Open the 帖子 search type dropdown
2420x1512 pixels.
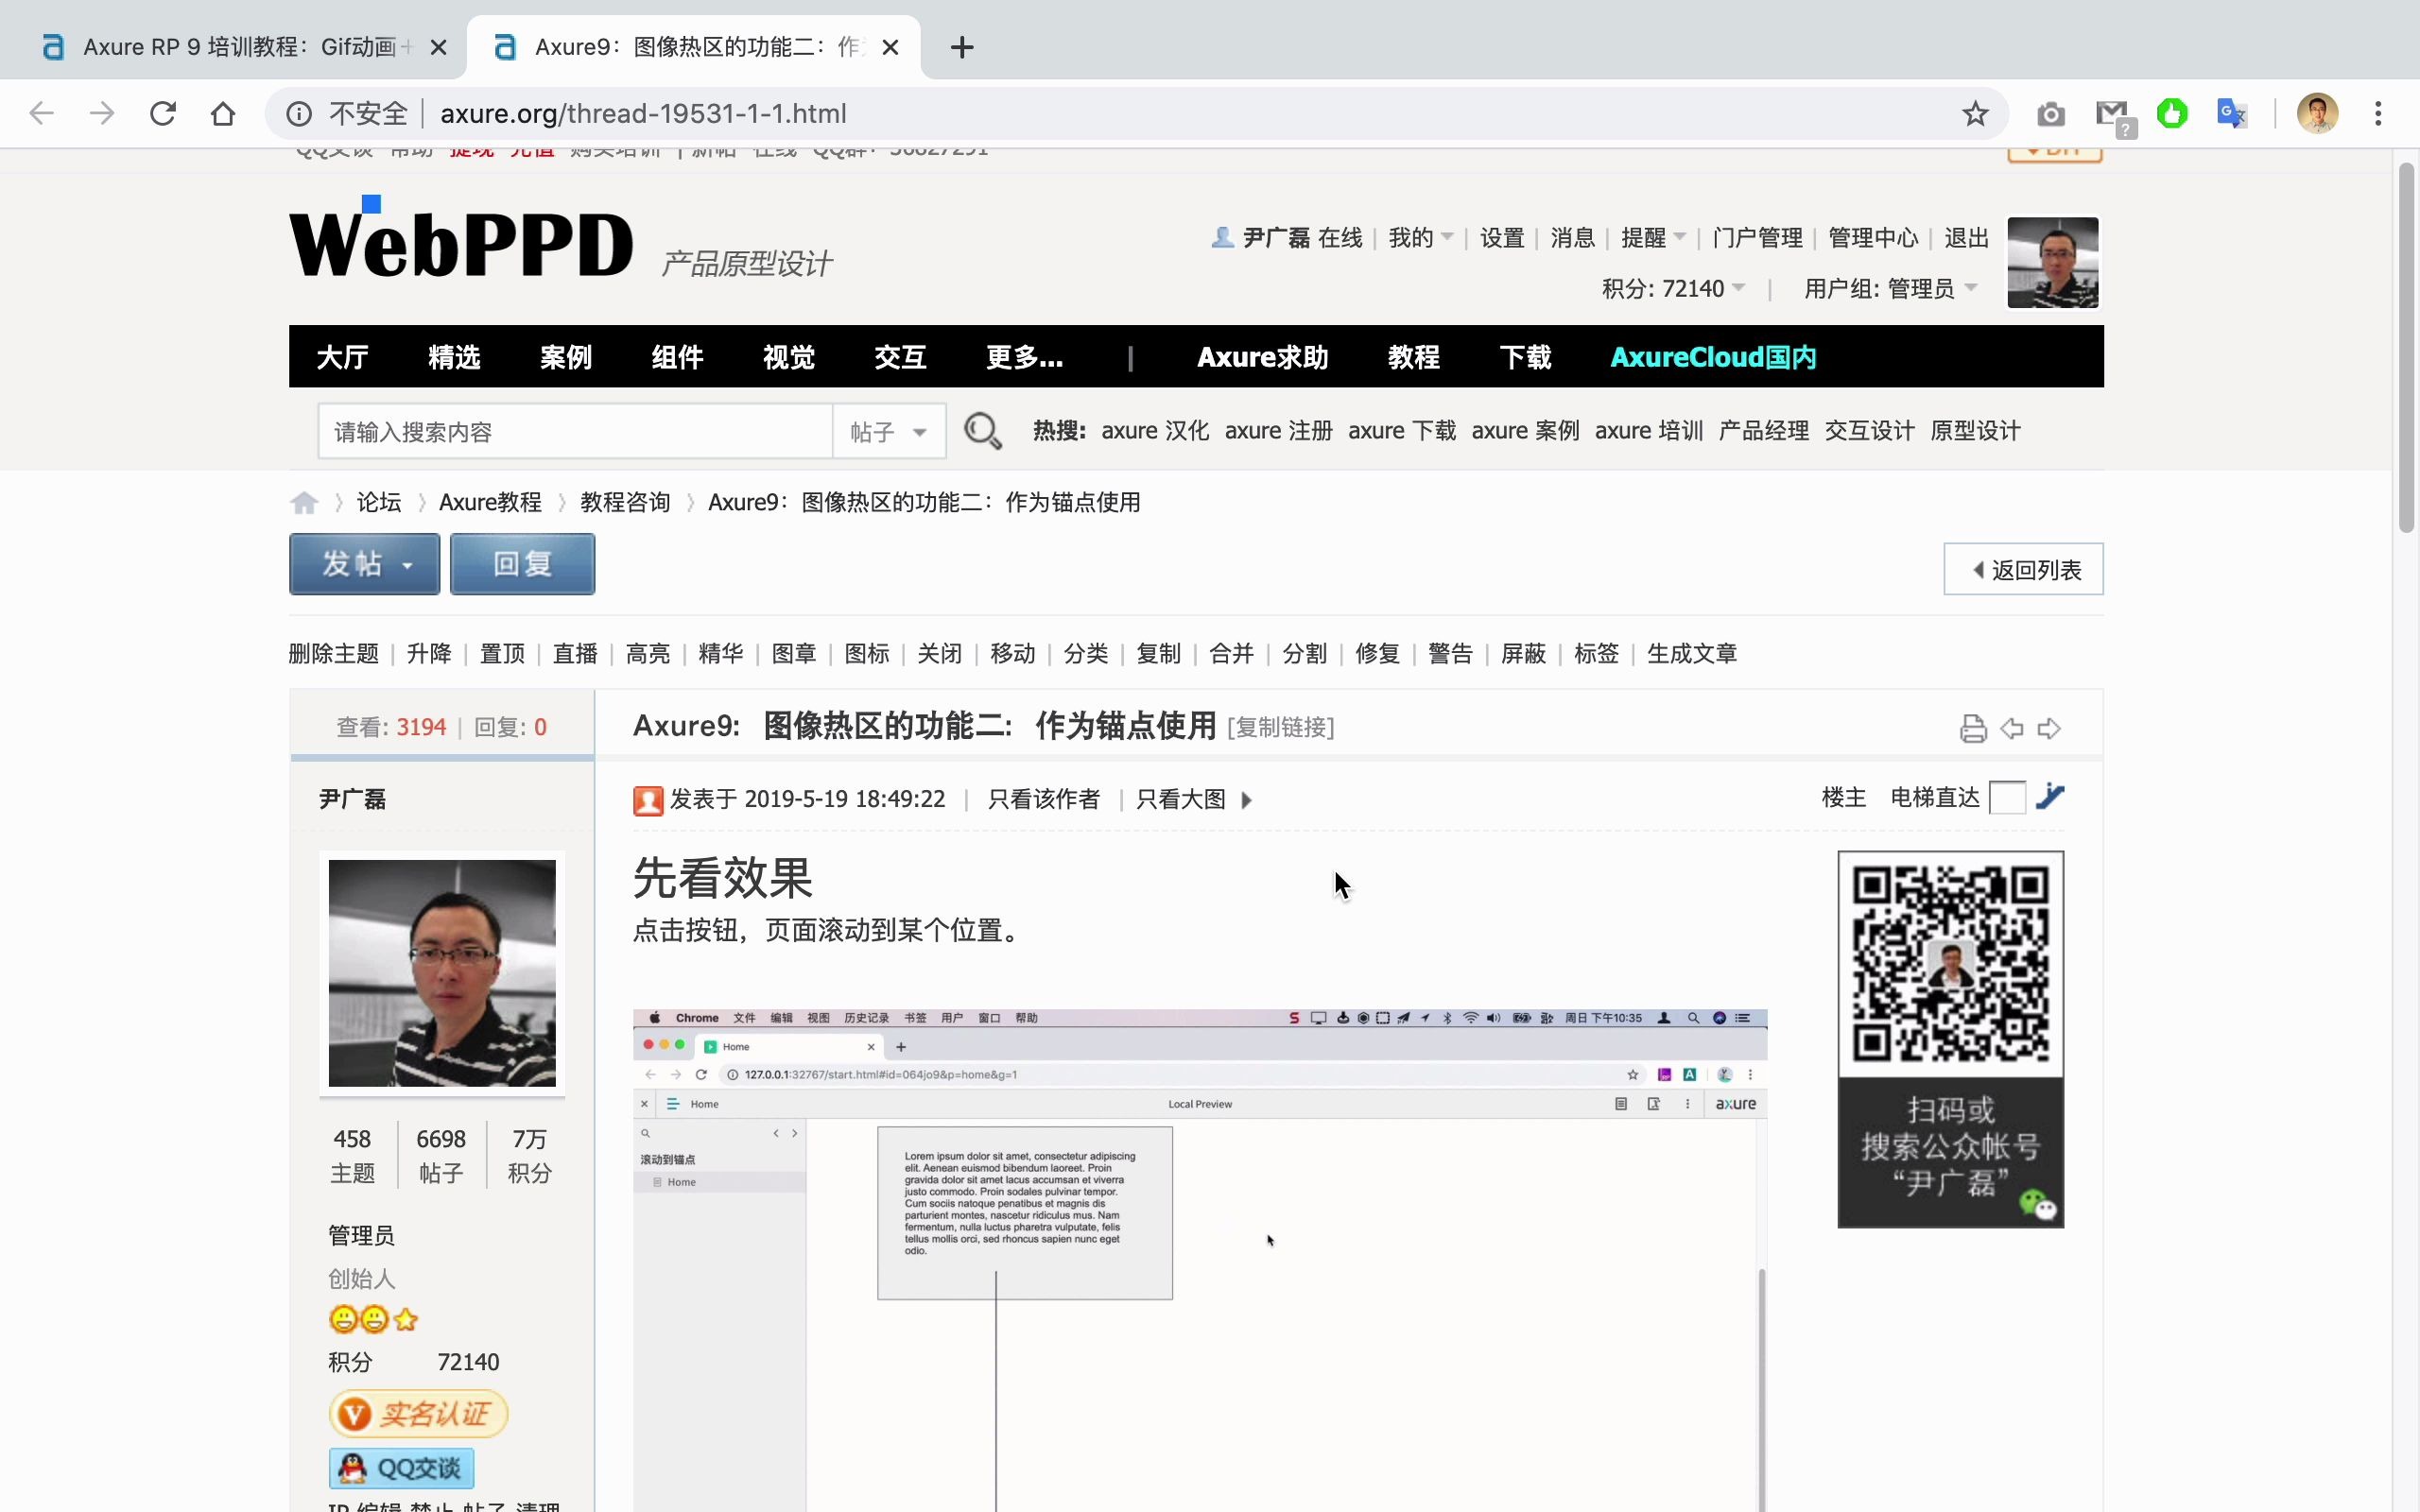coord(889,432)
